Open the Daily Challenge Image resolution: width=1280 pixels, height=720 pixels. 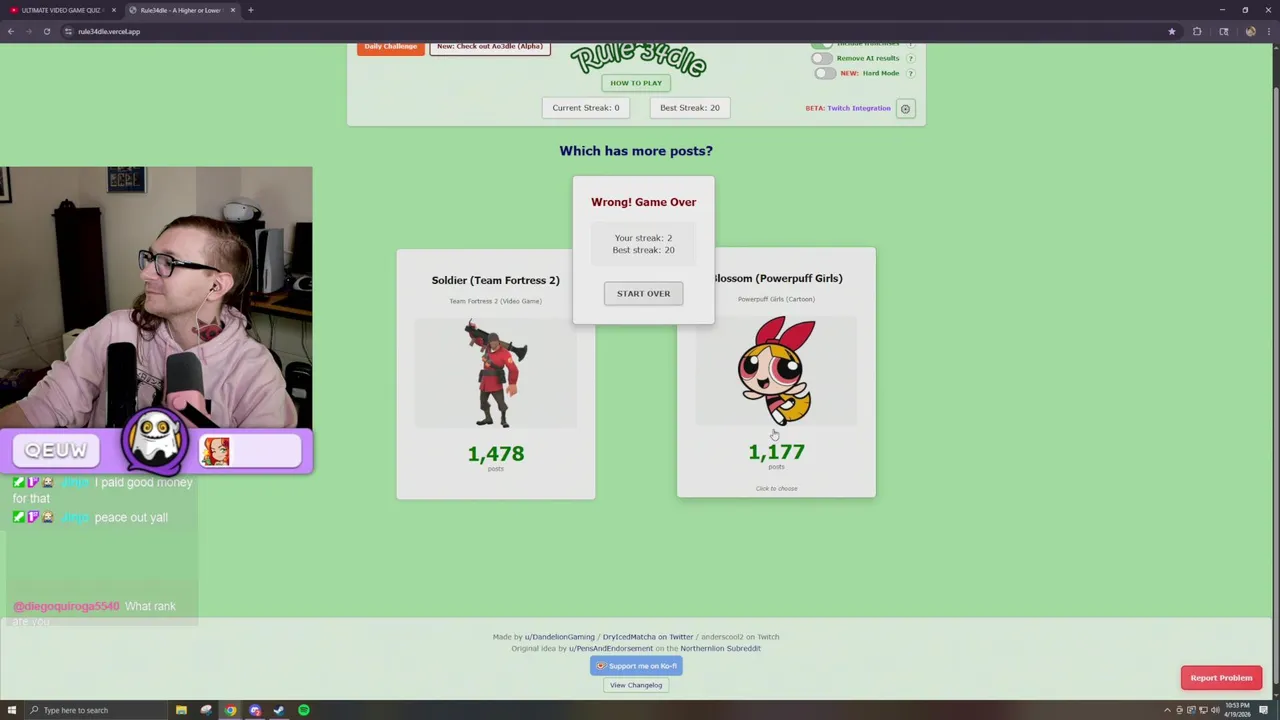click(x=390, y=47)
